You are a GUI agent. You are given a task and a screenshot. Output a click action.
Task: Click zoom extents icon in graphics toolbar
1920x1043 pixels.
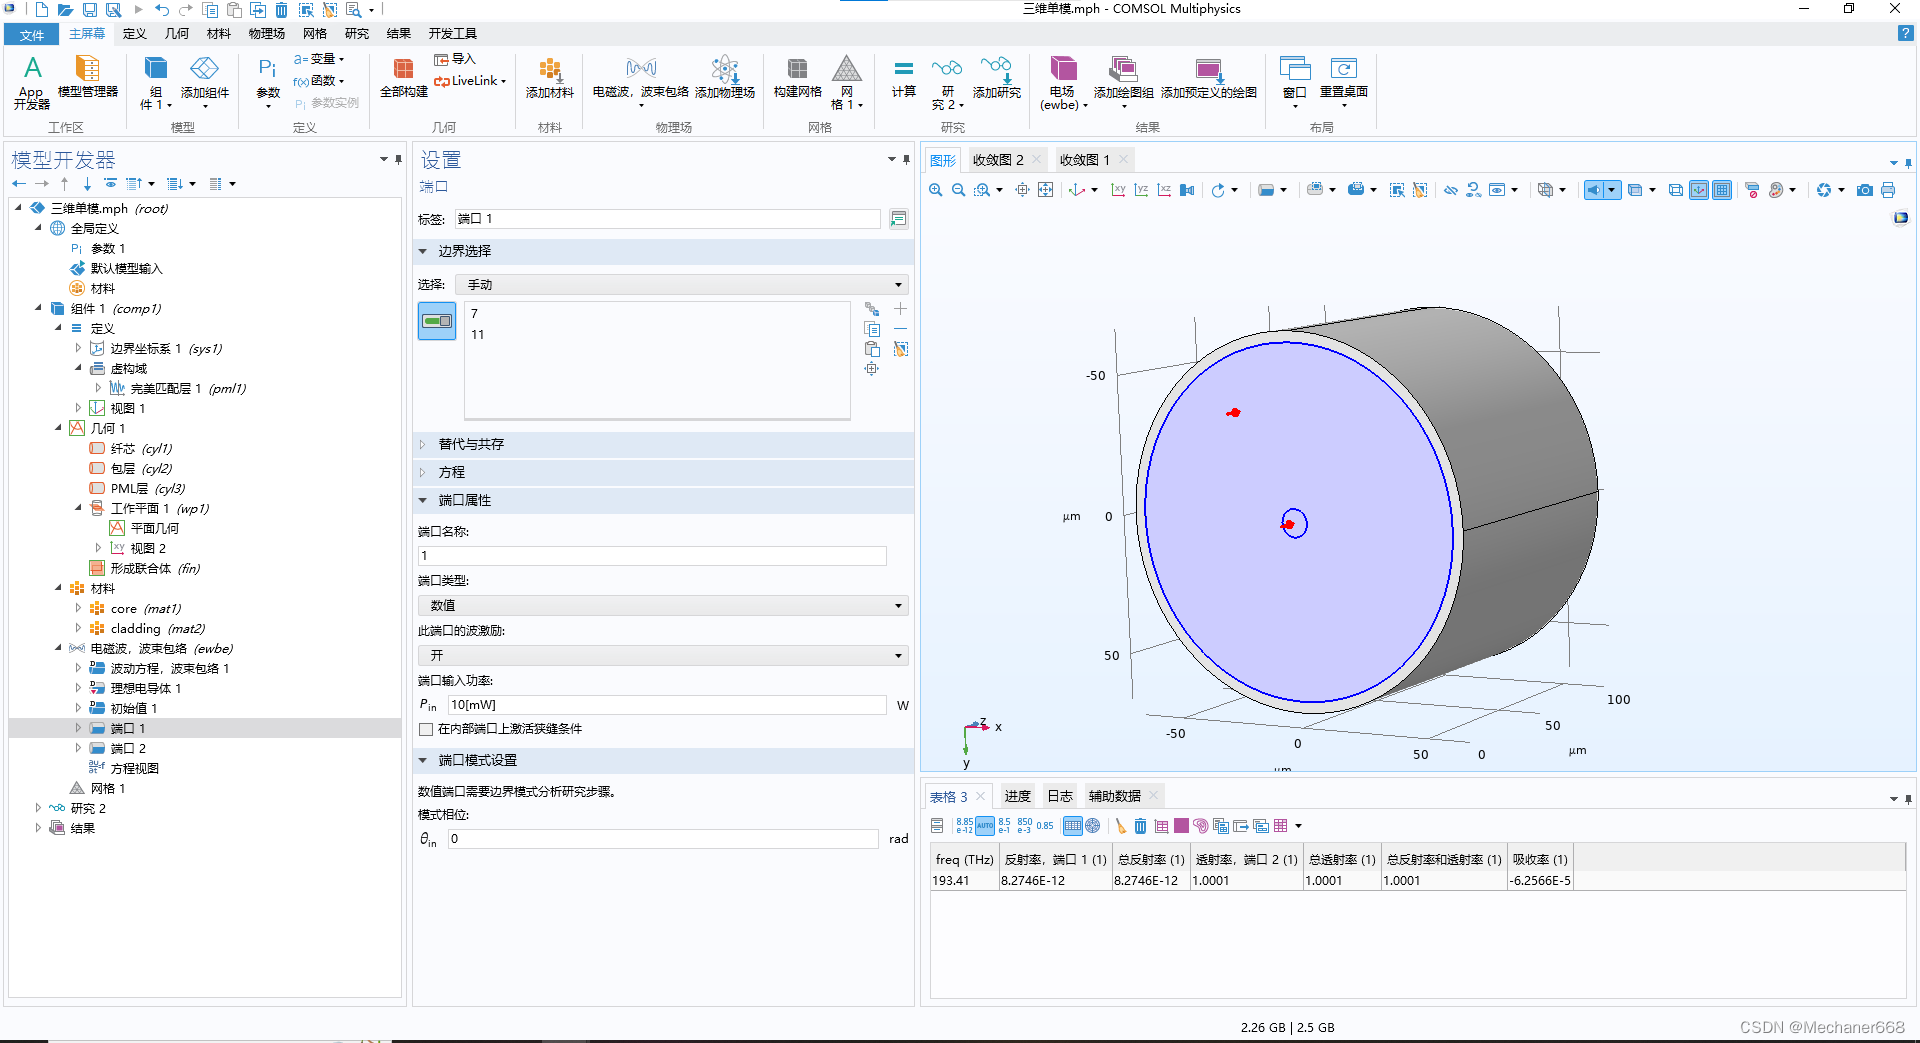(x=1045, y=190)
